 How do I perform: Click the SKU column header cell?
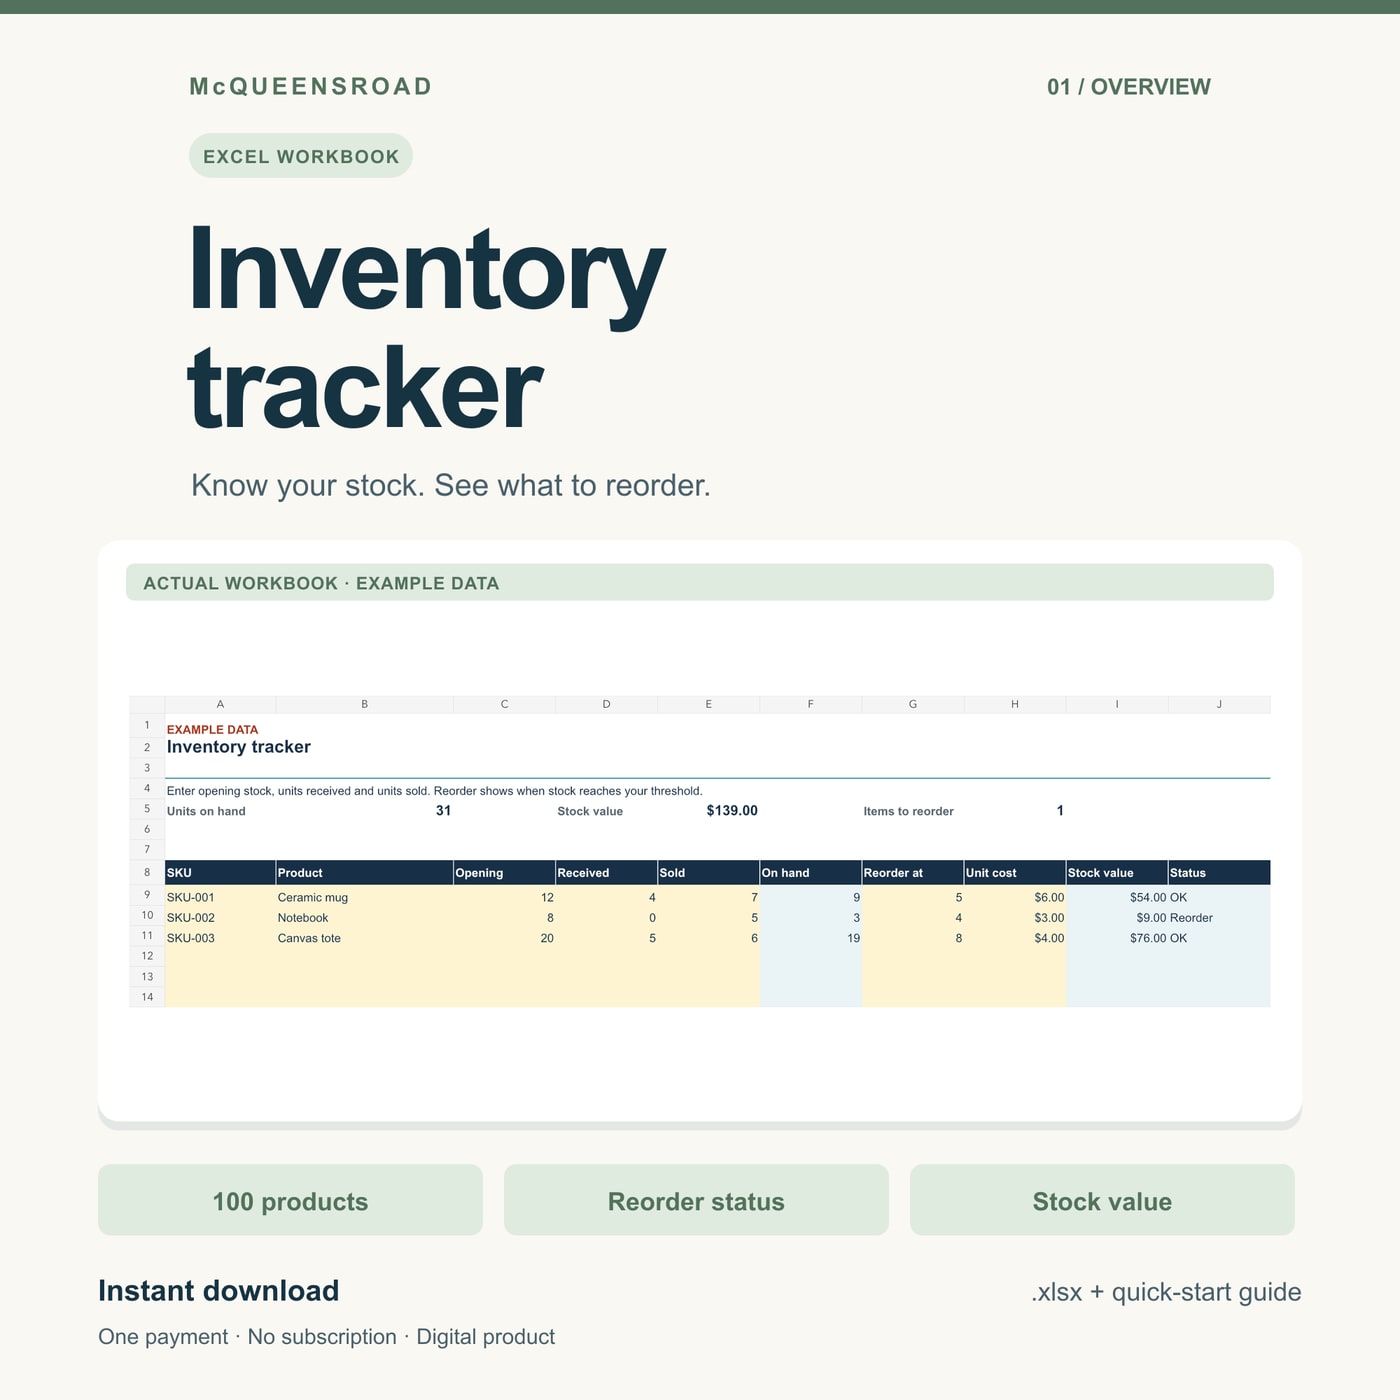pyautogui.click(x=220, y=873)
